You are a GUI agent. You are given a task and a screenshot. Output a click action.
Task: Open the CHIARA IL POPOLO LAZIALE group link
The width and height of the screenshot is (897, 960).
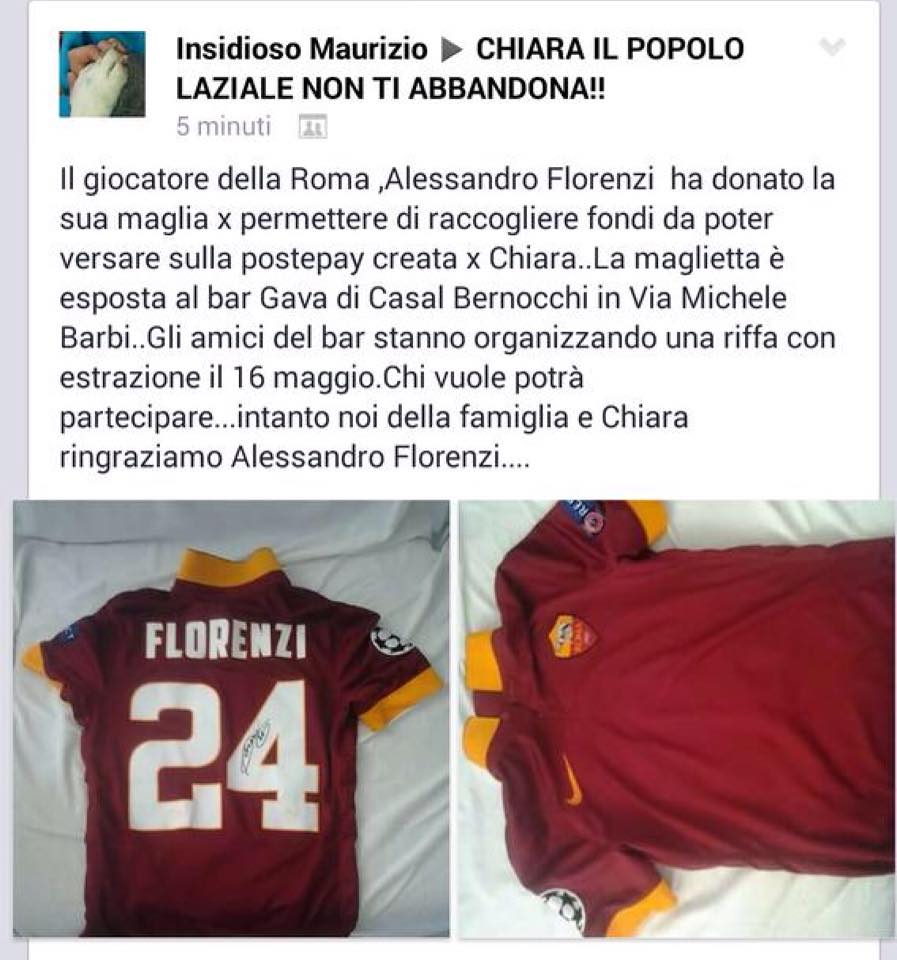pyautogui.click(x=460, y=69)
